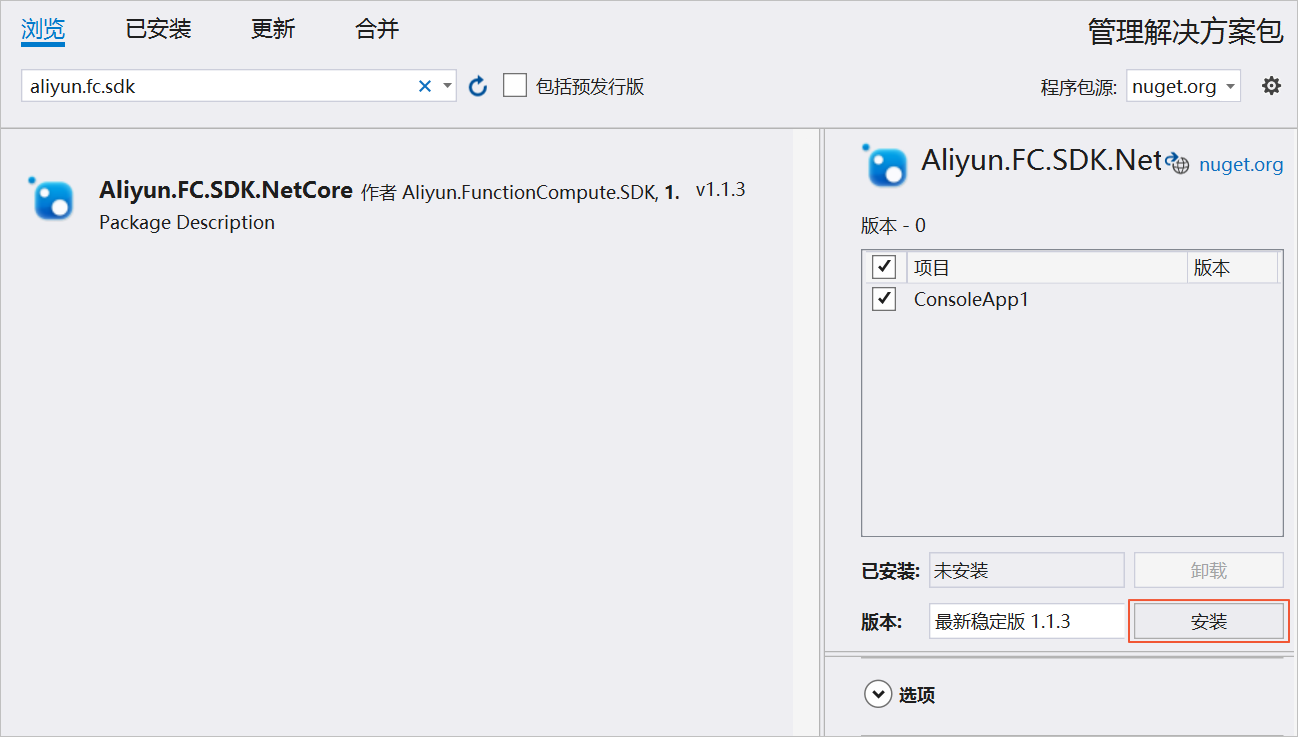Click the Uninstall button
Image resolution: width=1298 pixels, height=737 pixels.
click(x=1209, y=570)
